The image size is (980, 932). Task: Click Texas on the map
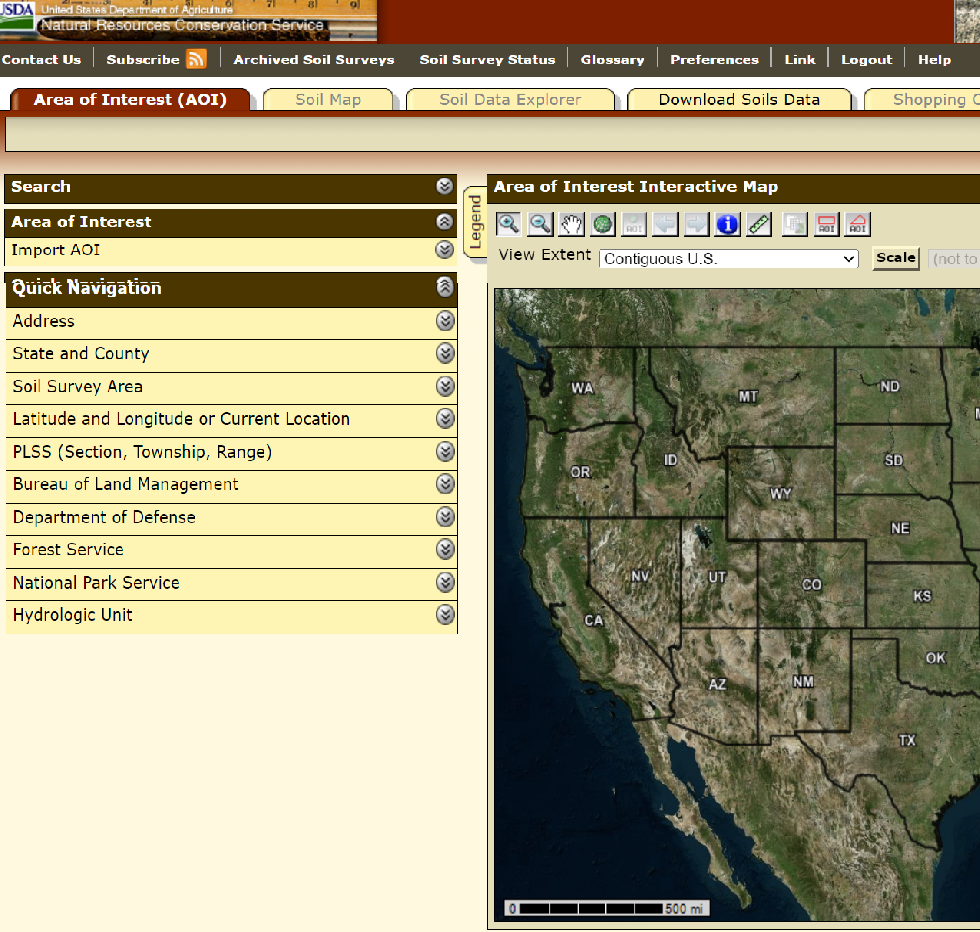coord(906,741)
